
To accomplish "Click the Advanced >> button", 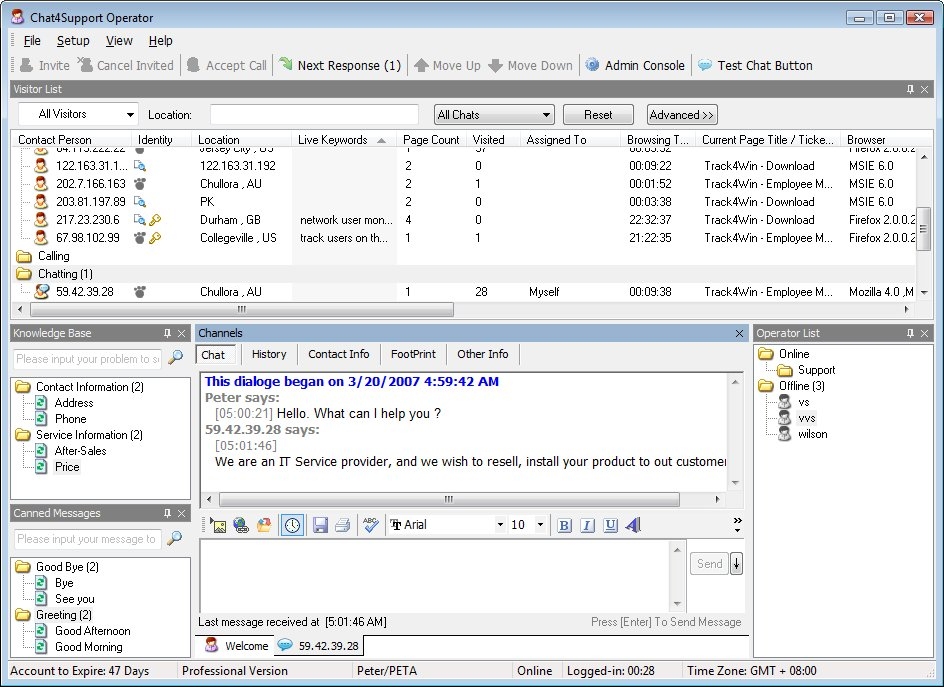I will [682, 115].
